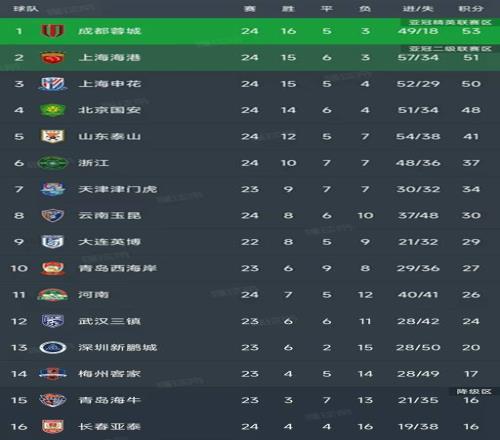This screenshot has width=500, height=440.
Task: Click the 大连英博 club badge
Action: pyautogui.click(x=52, y=242)
